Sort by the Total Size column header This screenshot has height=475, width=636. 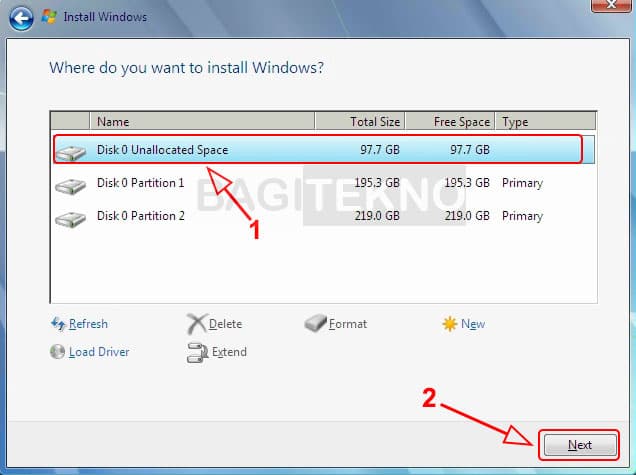pos(360,121)
